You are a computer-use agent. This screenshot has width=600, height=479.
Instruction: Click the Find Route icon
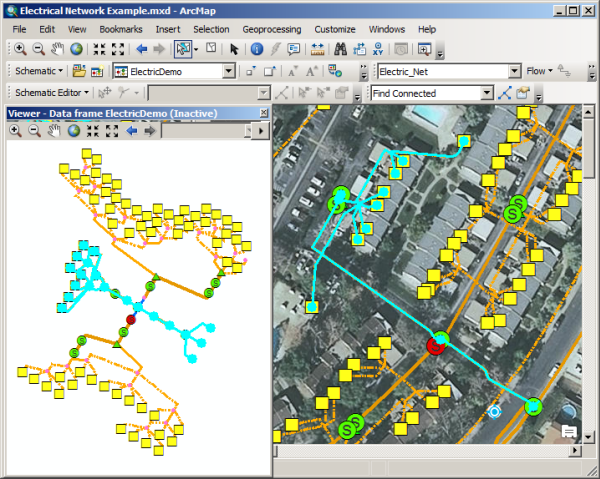[x=359, y=49]
